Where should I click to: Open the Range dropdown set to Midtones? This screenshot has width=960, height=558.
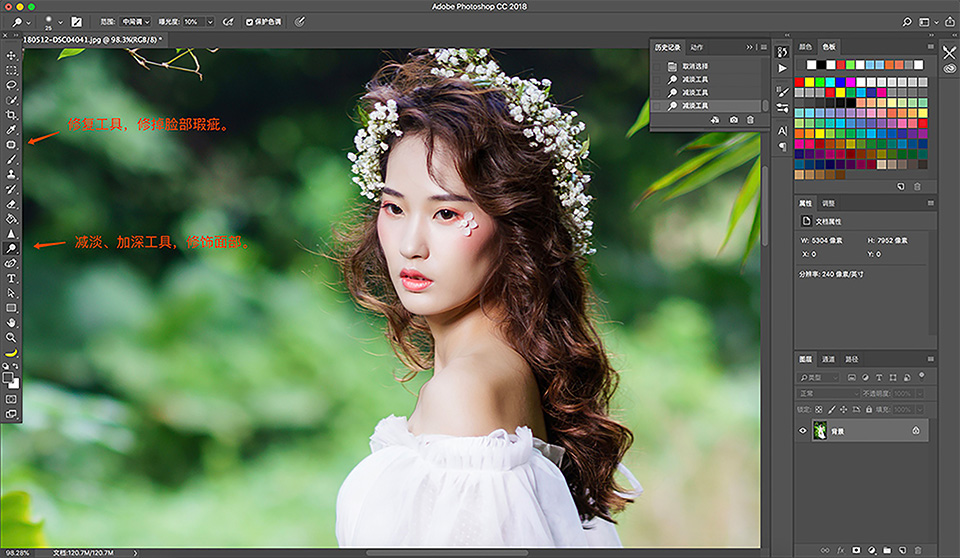135,22
